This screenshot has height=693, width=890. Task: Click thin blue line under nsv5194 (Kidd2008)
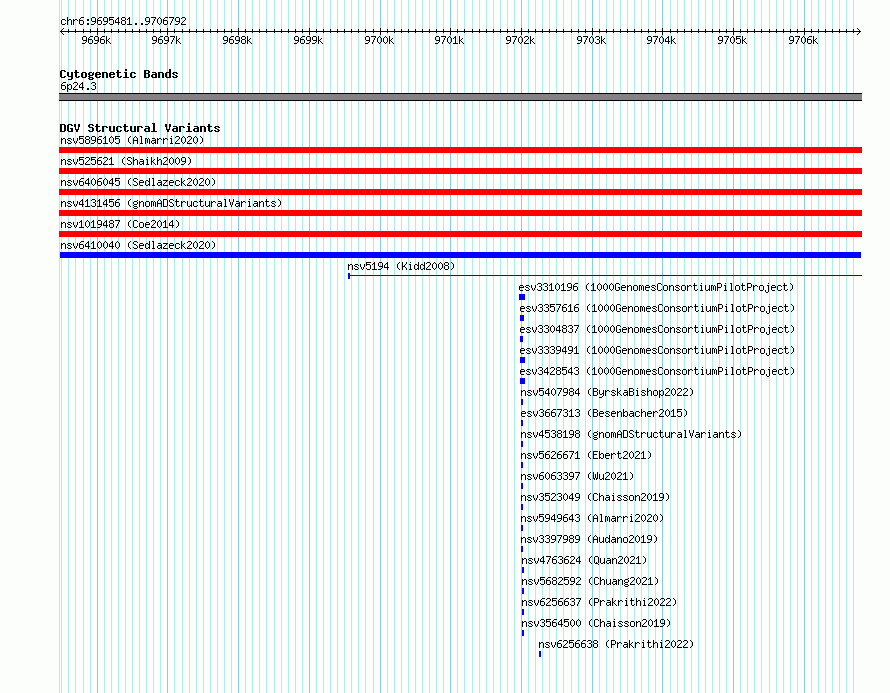click(x=605, y=276)
